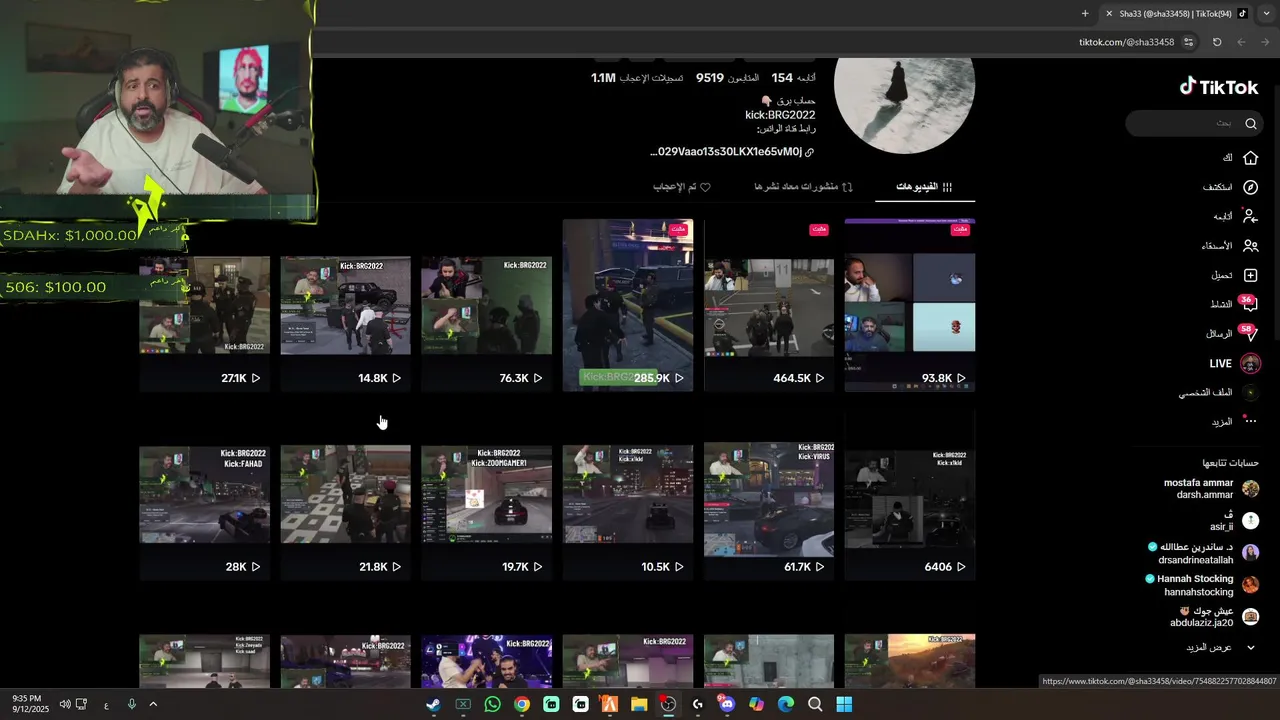Open followed account drsandrineatallah

[1205, 553]
